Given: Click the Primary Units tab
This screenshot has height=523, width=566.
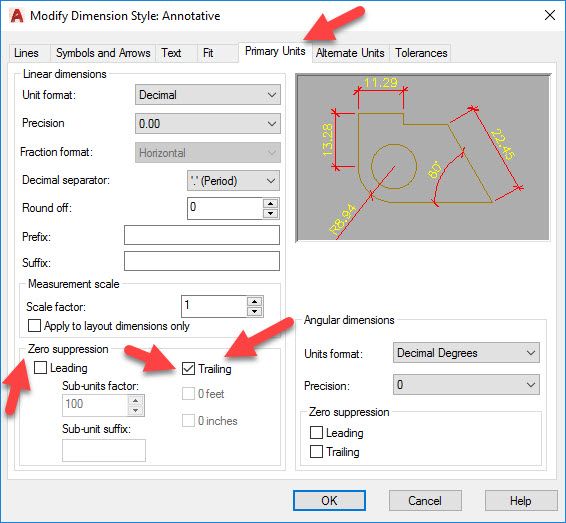Looking at the screenshot, I should tap(275, 52).
